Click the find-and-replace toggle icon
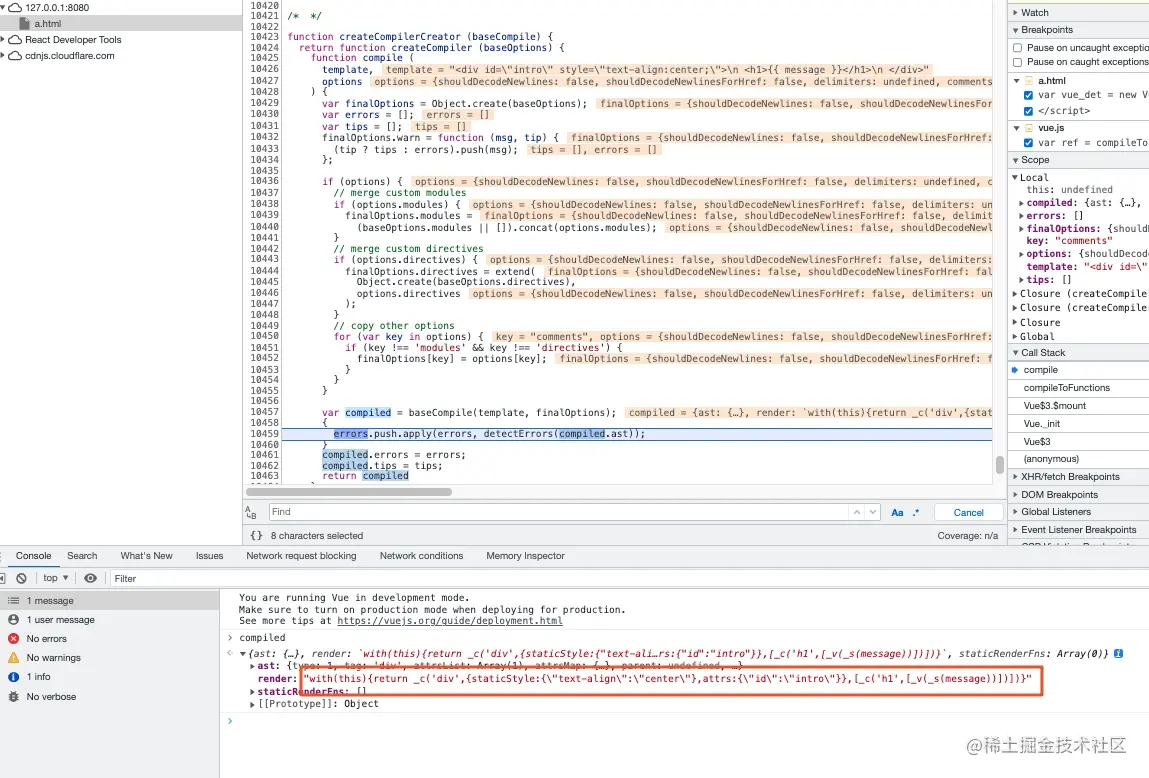Screen dimensions: 1149x778 pyautogui.click(x=251, y=512)
